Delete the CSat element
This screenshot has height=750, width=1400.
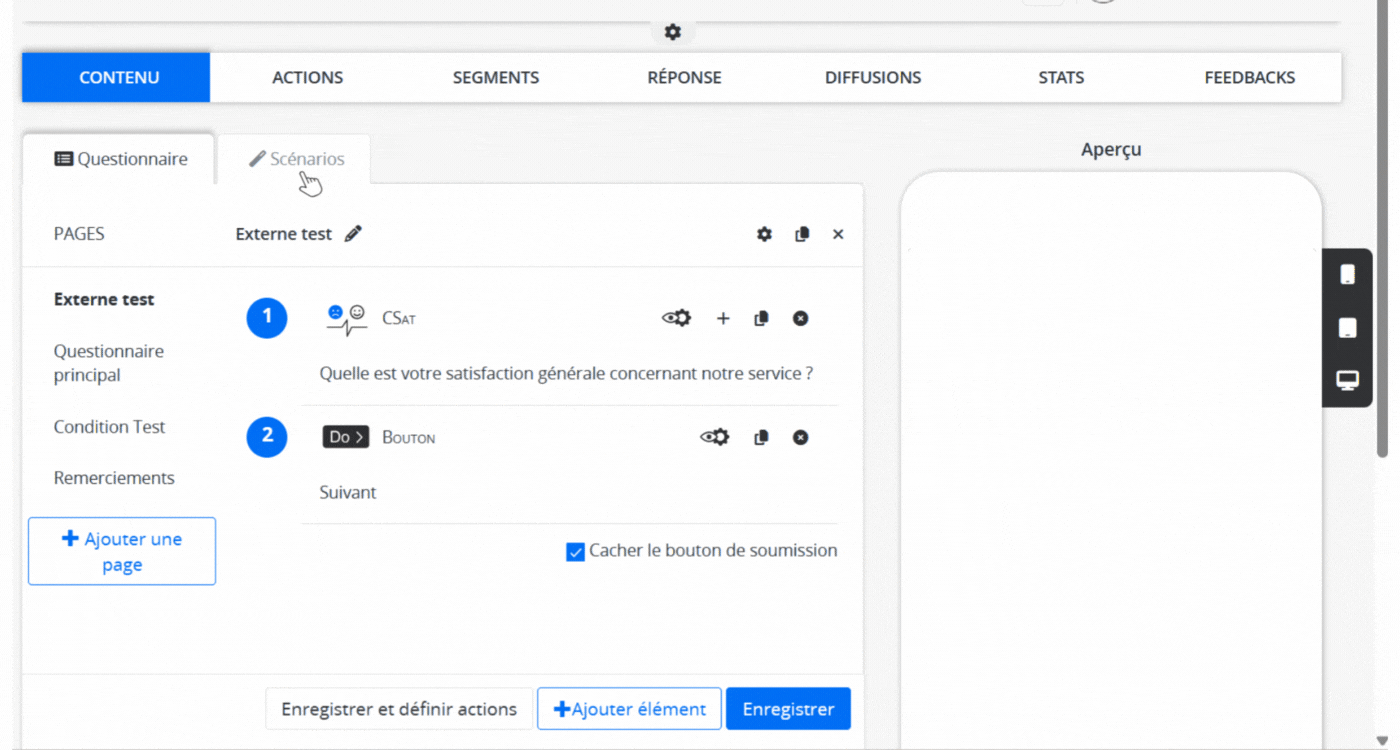point(800,318)
